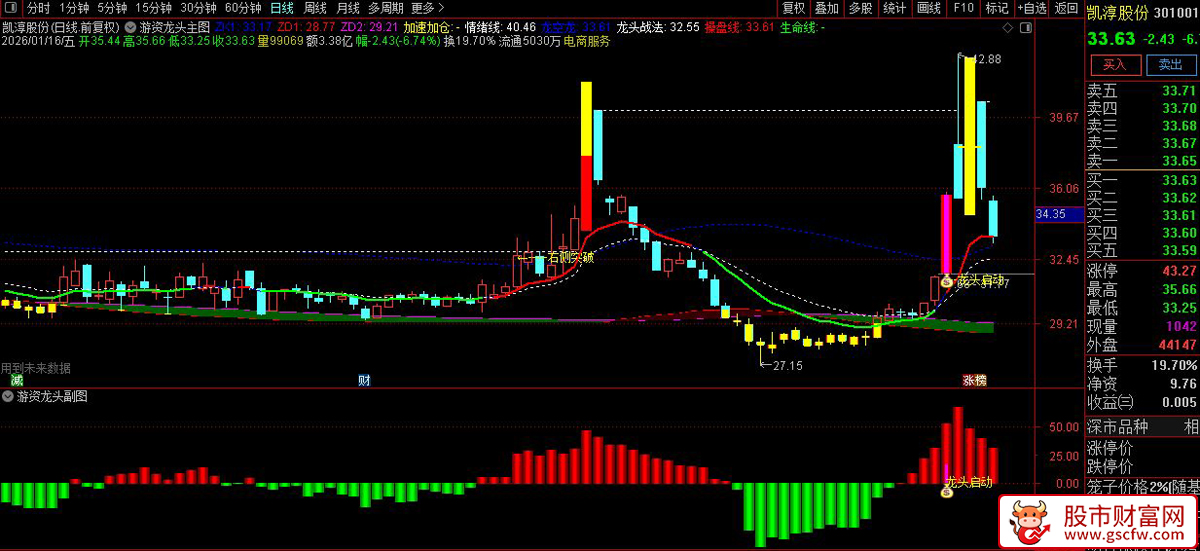Screen dimensions: 1200x551
Task: Select the 5分钟 period tab
Action: coord(112,8)
